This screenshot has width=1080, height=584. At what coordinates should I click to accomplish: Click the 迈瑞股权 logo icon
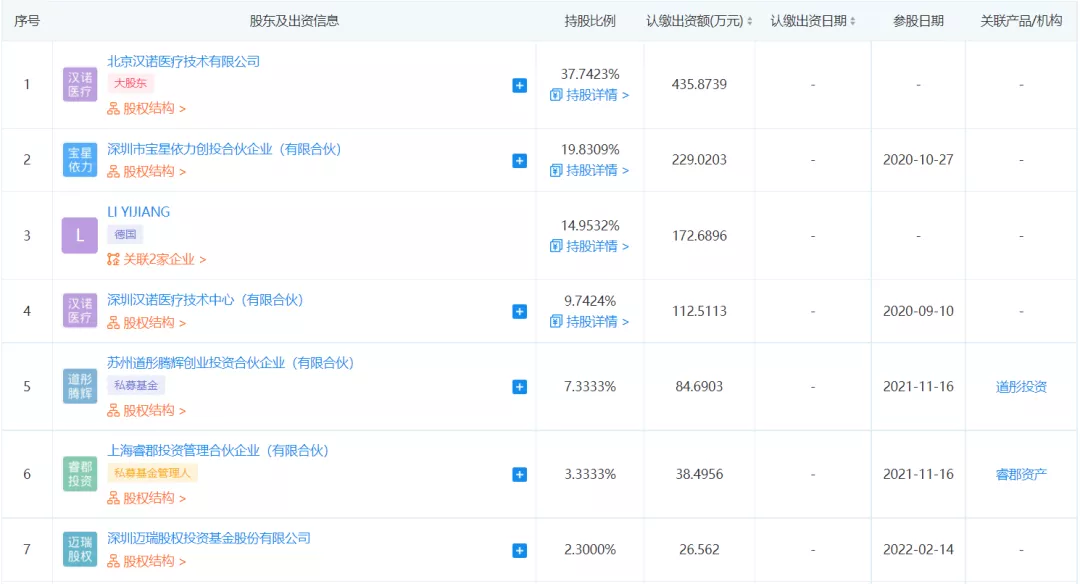pos(80,550)
